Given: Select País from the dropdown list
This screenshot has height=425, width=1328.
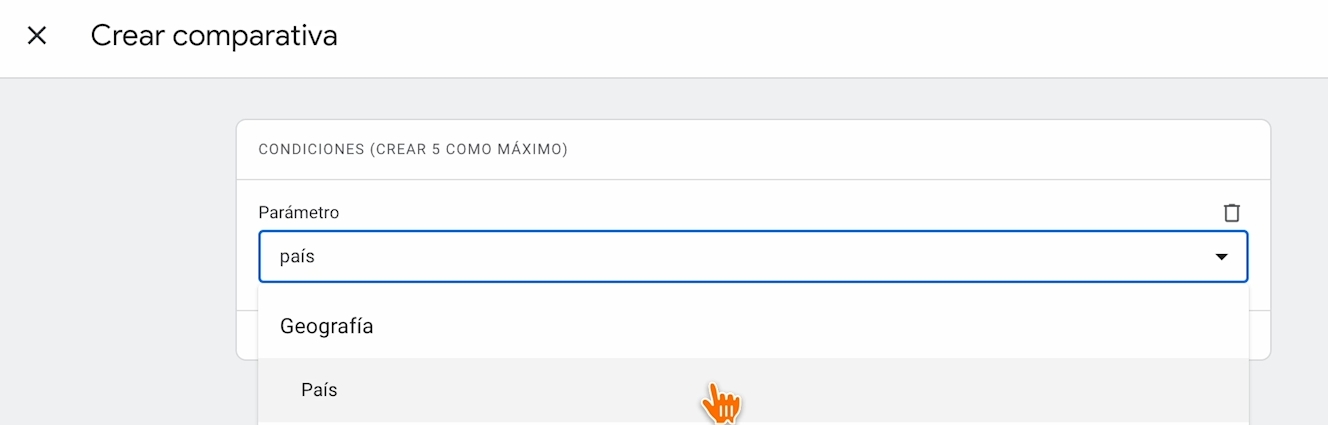Looking at the screenshot, I should pyautogui.click(x=320, y=390).
